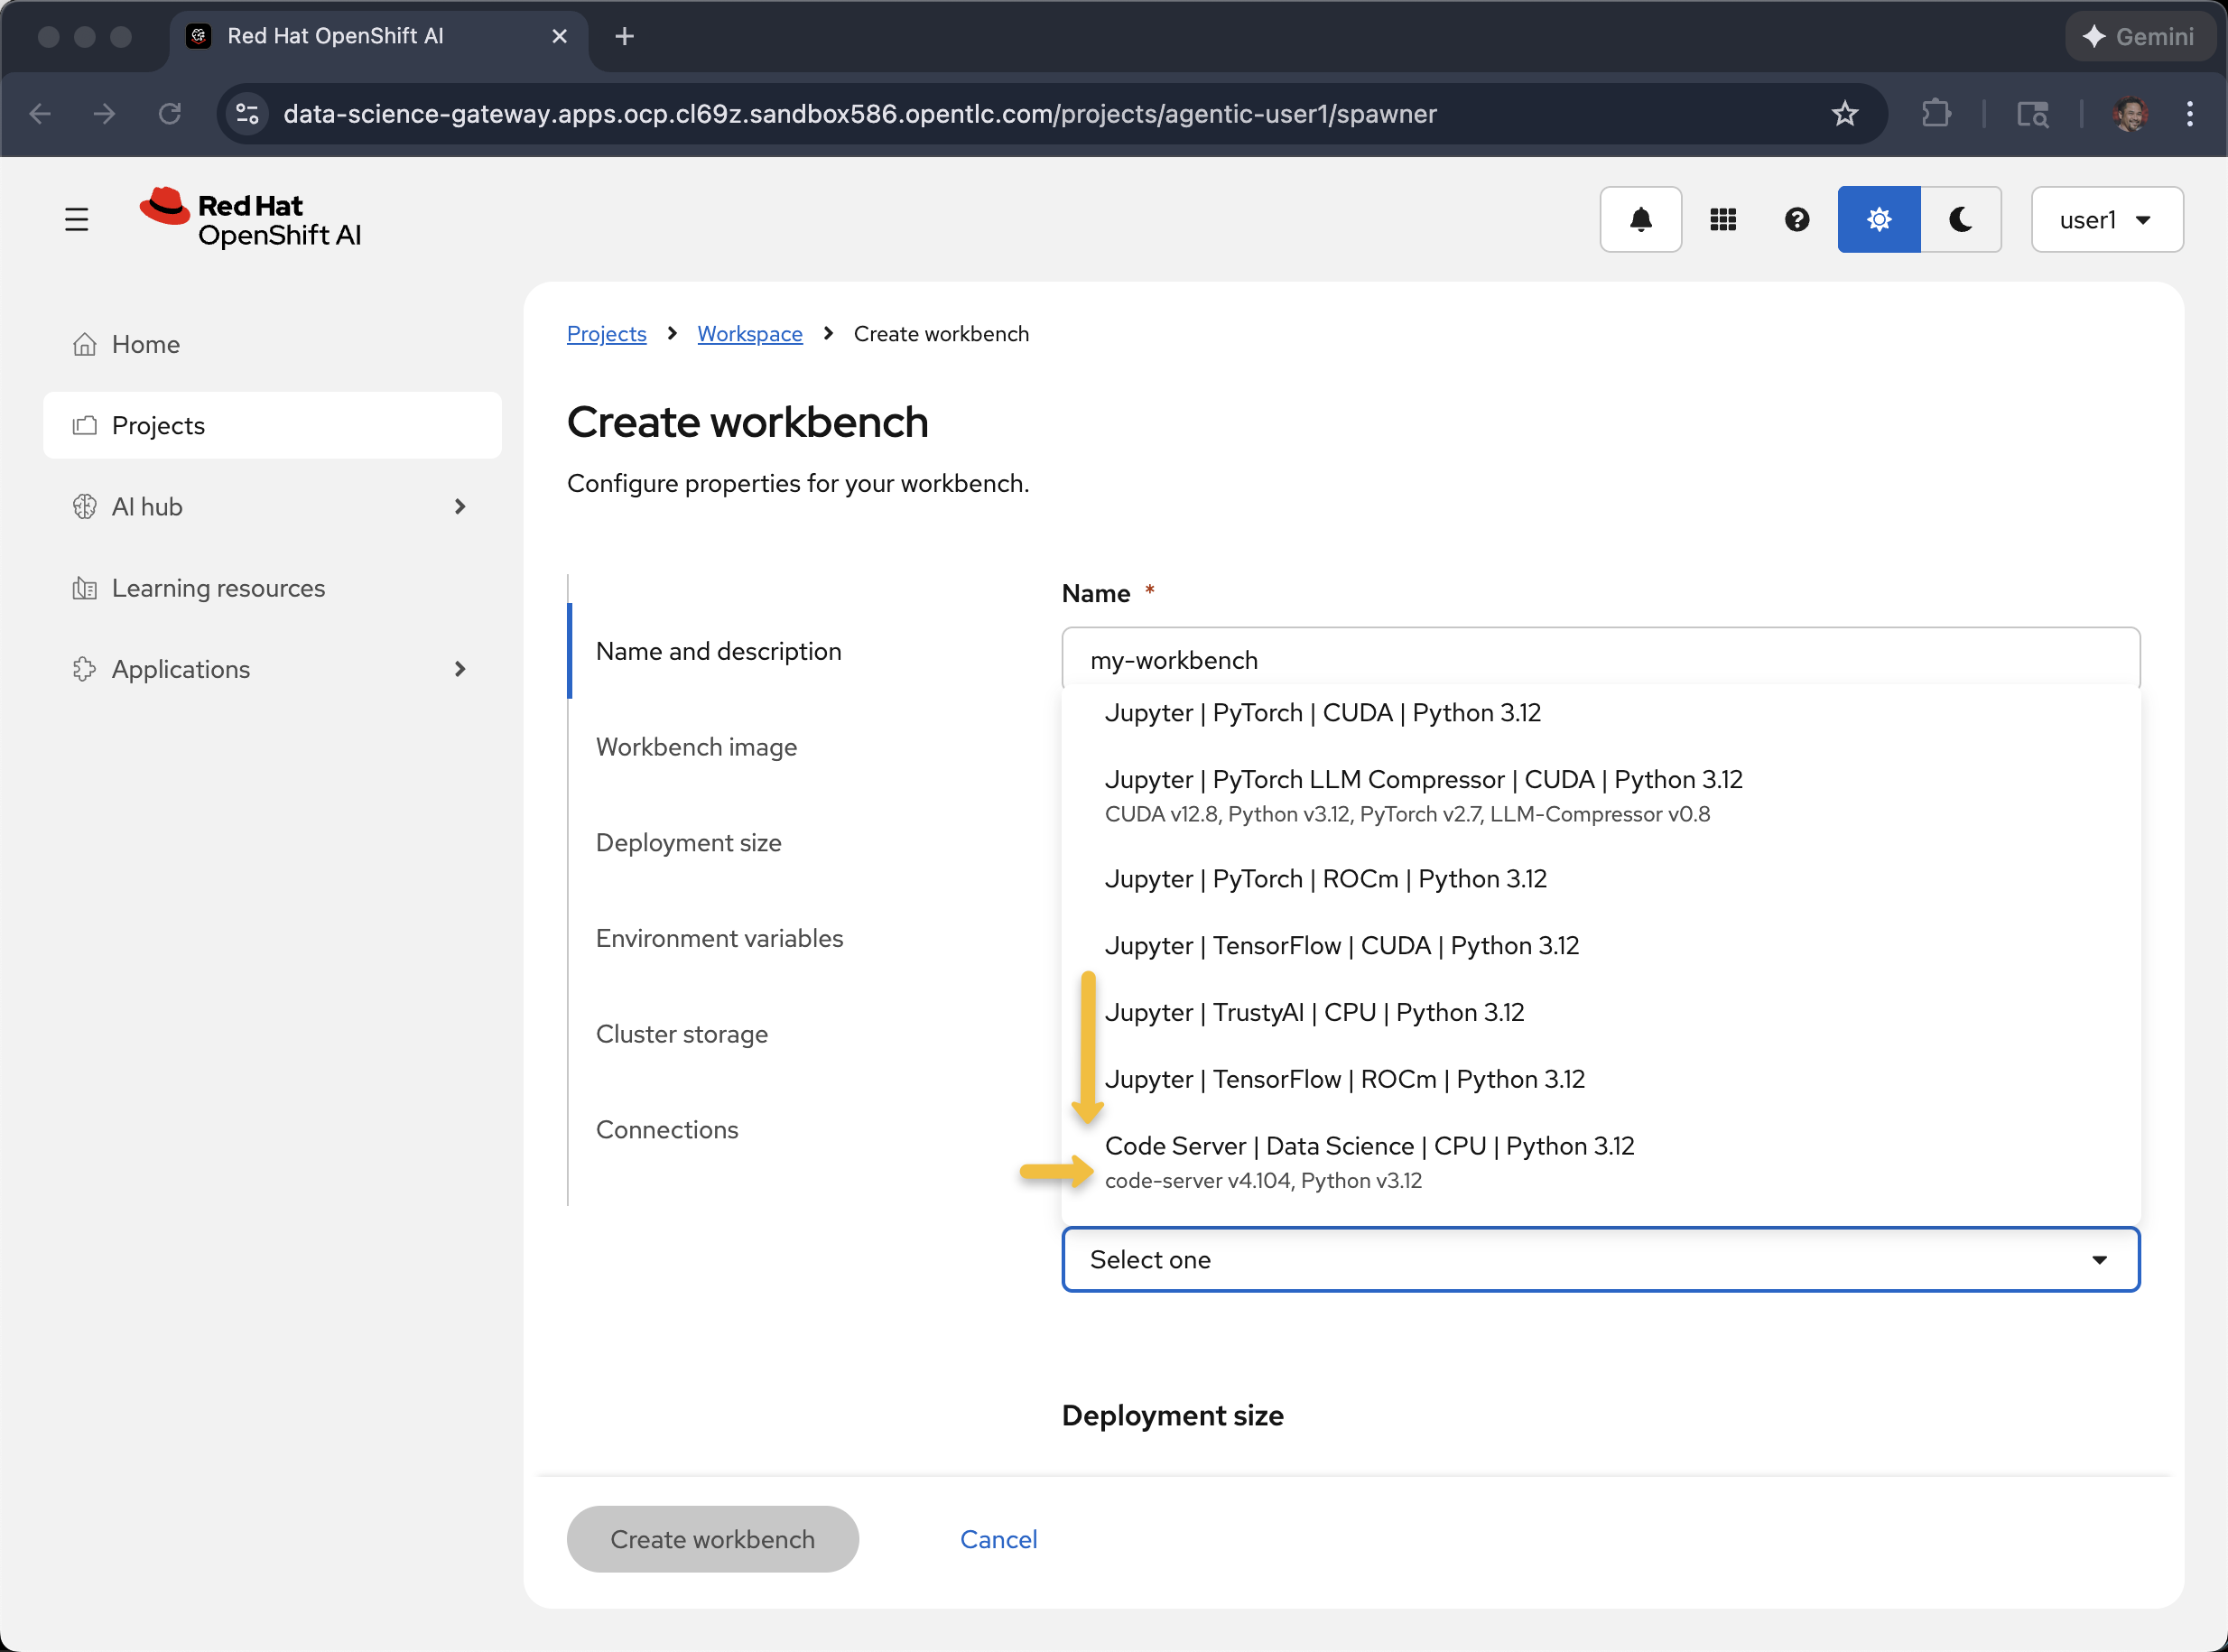Image resolution: width=2228 pixels, height=1652 pixels.
Task: Switch to dark theme mode
Action: pos(1961,219)
